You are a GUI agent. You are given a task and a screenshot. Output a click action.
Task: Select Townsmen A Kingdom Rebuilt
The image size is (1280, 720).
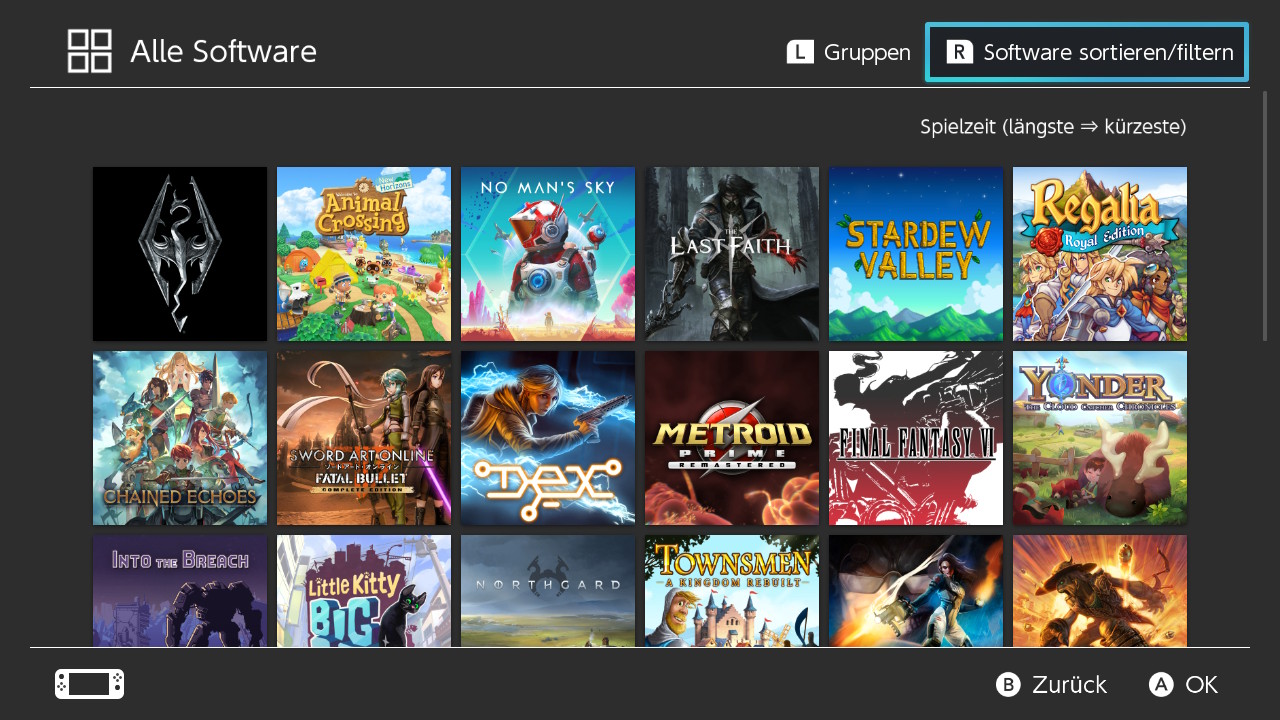tap(732, 591)
